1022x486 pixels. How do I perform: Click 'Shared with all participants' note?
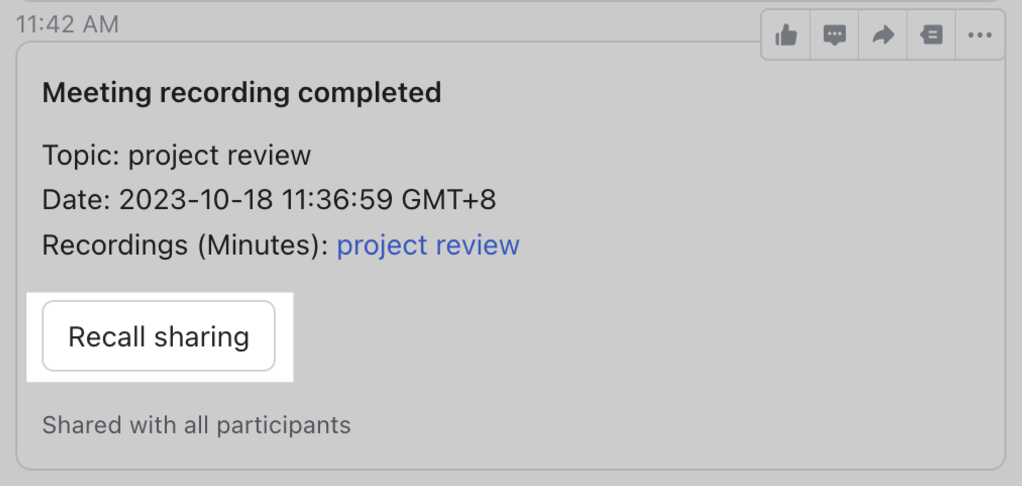(197, 425)
